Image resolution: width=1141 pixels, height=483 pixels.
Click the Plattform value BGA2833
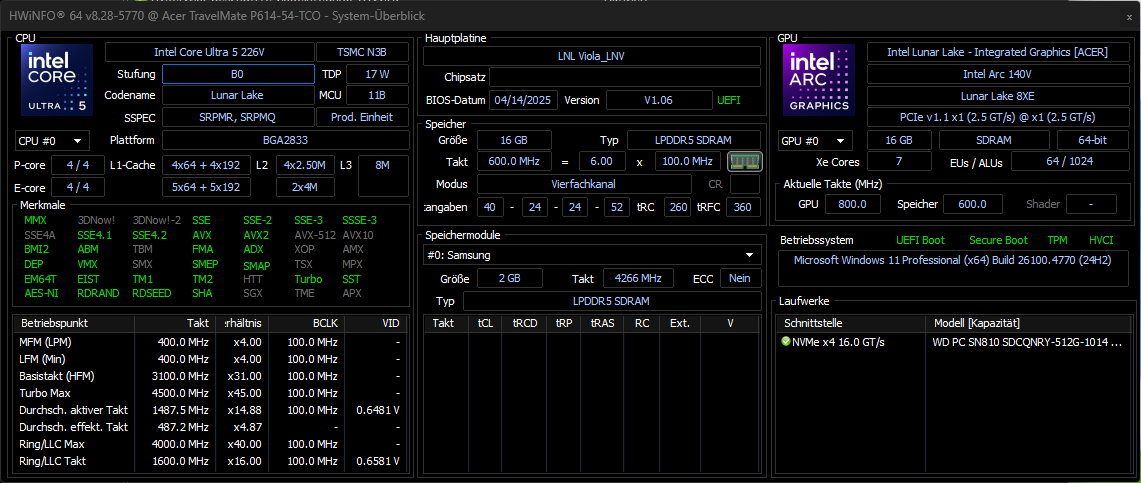[x=285, y=140]
